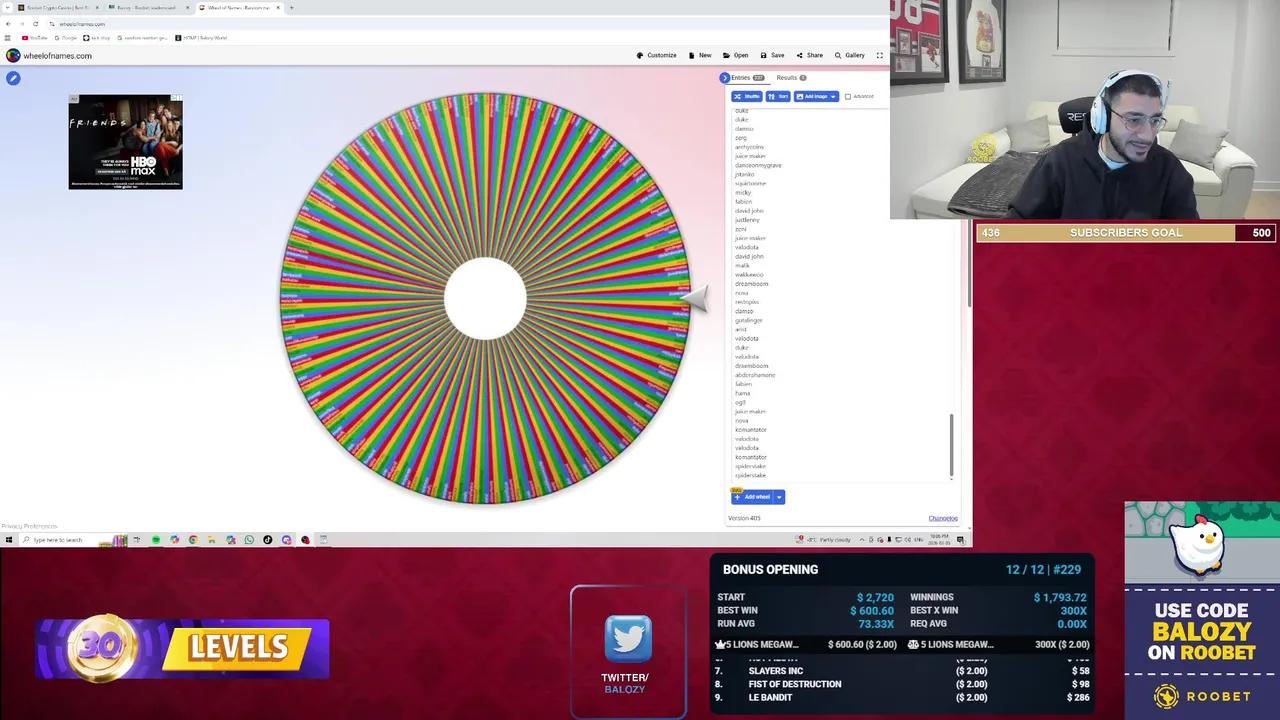1280x720 pixels.
Task: Open the Customize wheel options
Action: pyautogui.click(x=657, y=55)
